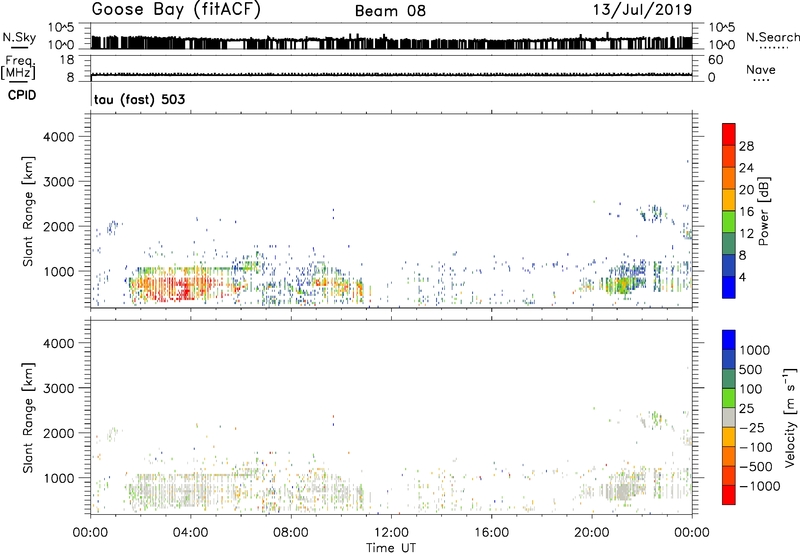Click the 'Freq. [MHz]' axis label
The height and width of the screenshot is (554, 800).
click(19, 68)
